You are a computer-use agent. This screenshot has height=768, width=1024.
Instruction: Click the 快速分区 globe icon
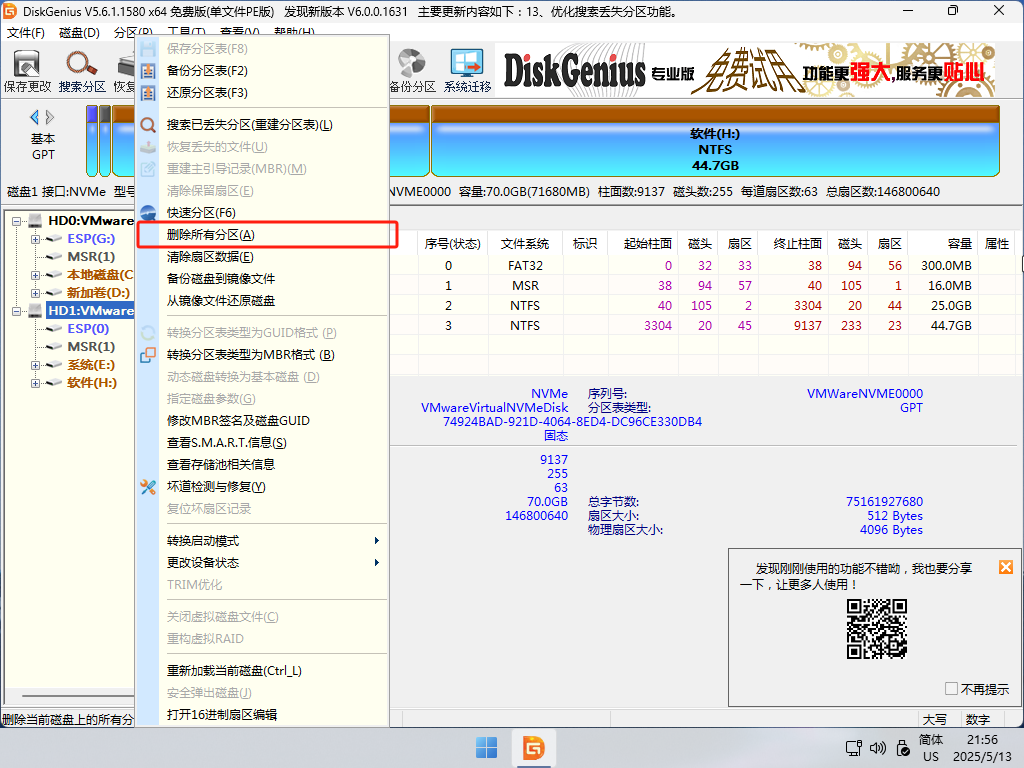point(148,213)
